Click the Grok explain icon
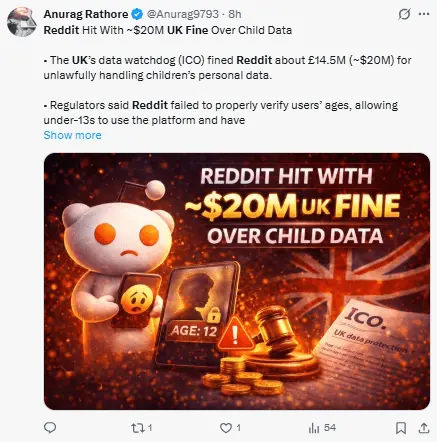This screenshot has width=437, height=442. pos(404,14)
